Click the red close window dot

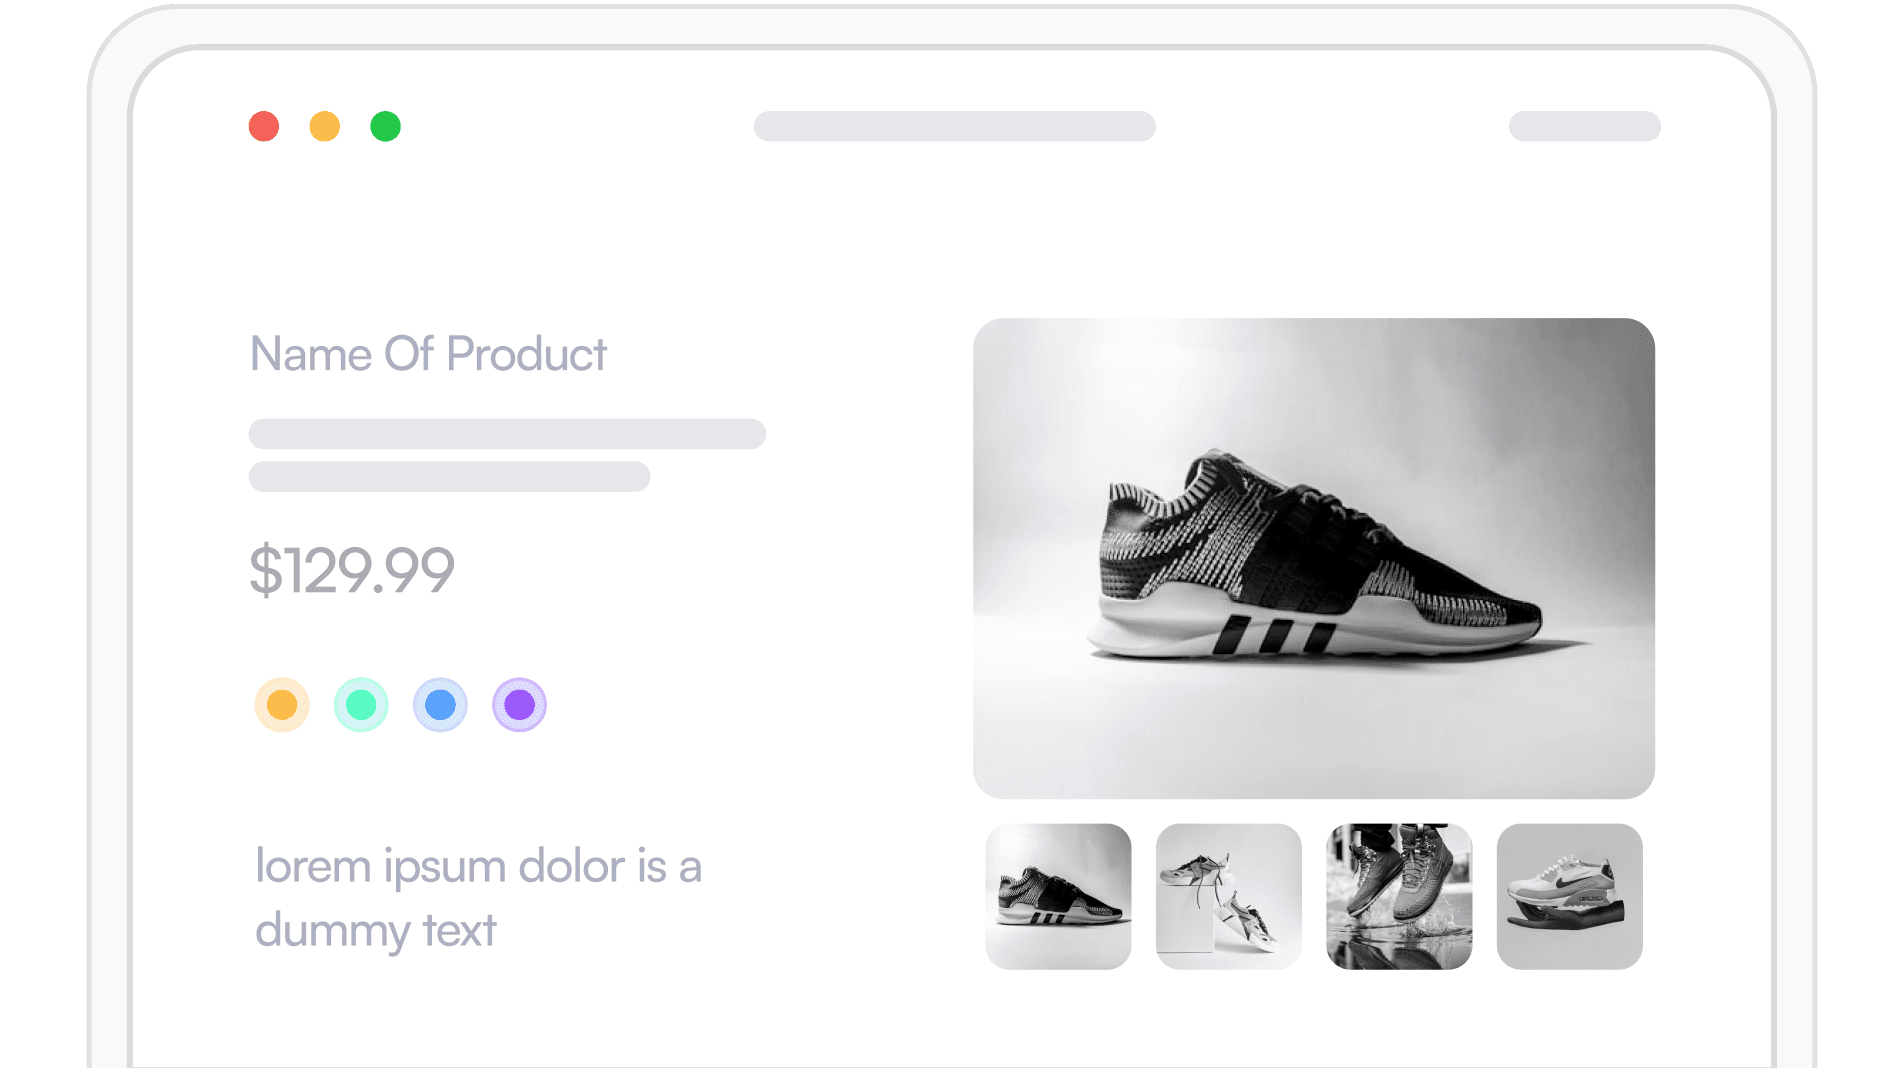tap(264, 127)
